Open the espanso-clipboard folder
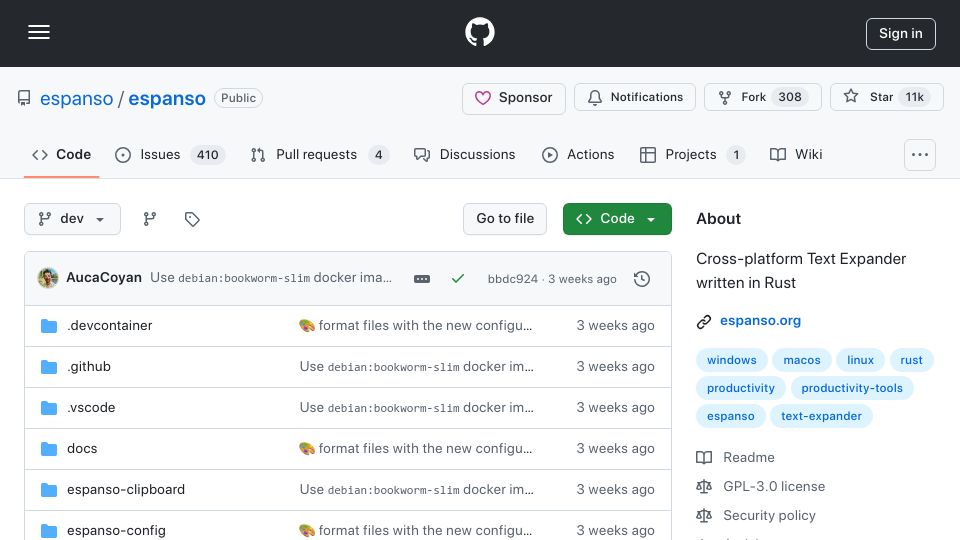Viewport: 960px width, 540px height. point(126,490)
